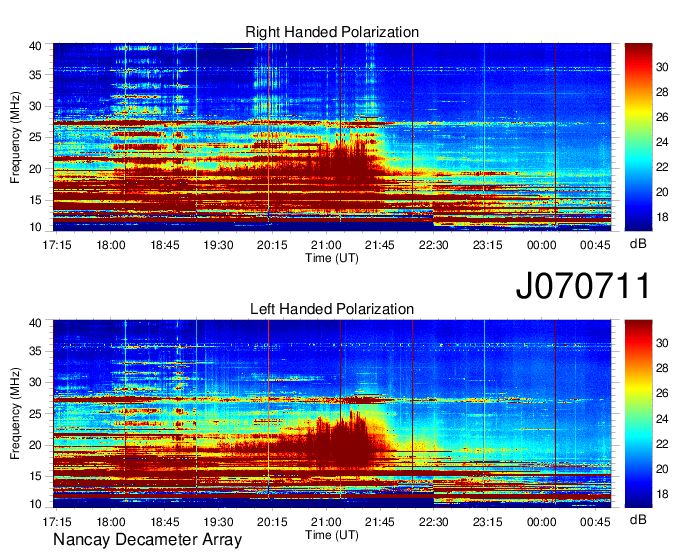This screenshot has width=680, height=552.
Task: Click "21:00" time tick of Right Handed plot
Action: [x=326, y=245]
